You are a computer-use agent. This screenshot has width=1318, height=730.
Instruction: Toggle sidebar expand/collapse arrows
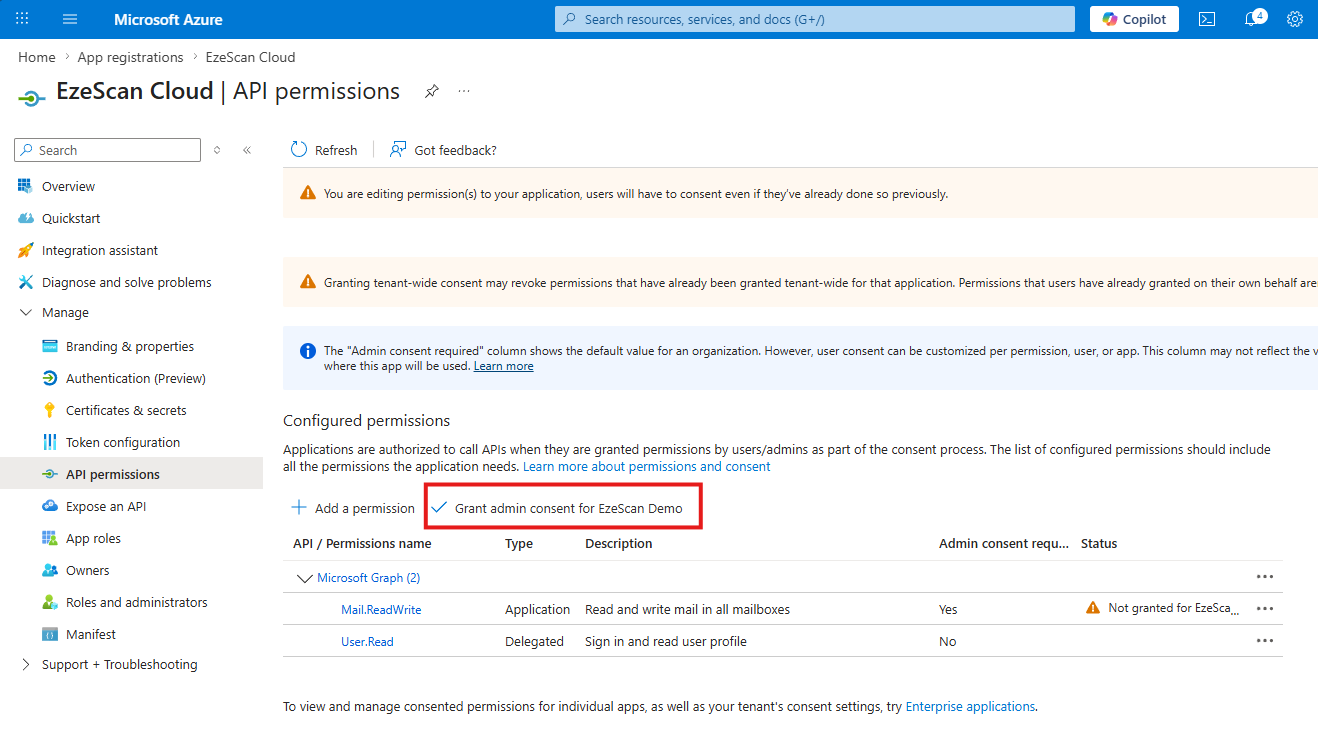click(217, 150)
